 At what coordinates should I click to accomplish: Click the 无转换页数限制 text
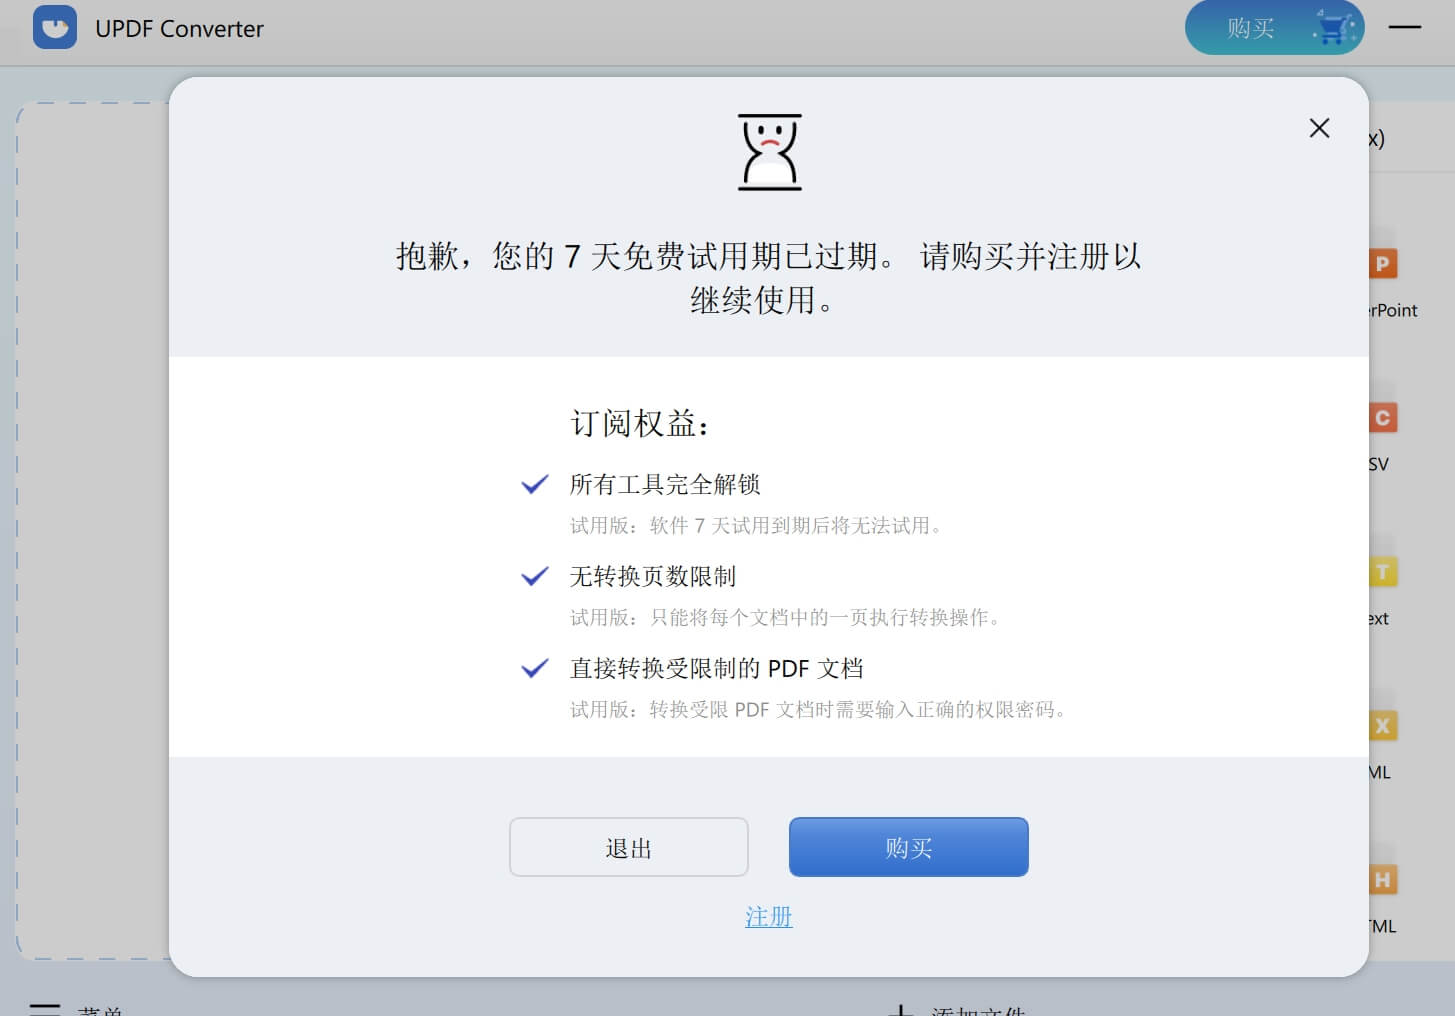point(653,577)
